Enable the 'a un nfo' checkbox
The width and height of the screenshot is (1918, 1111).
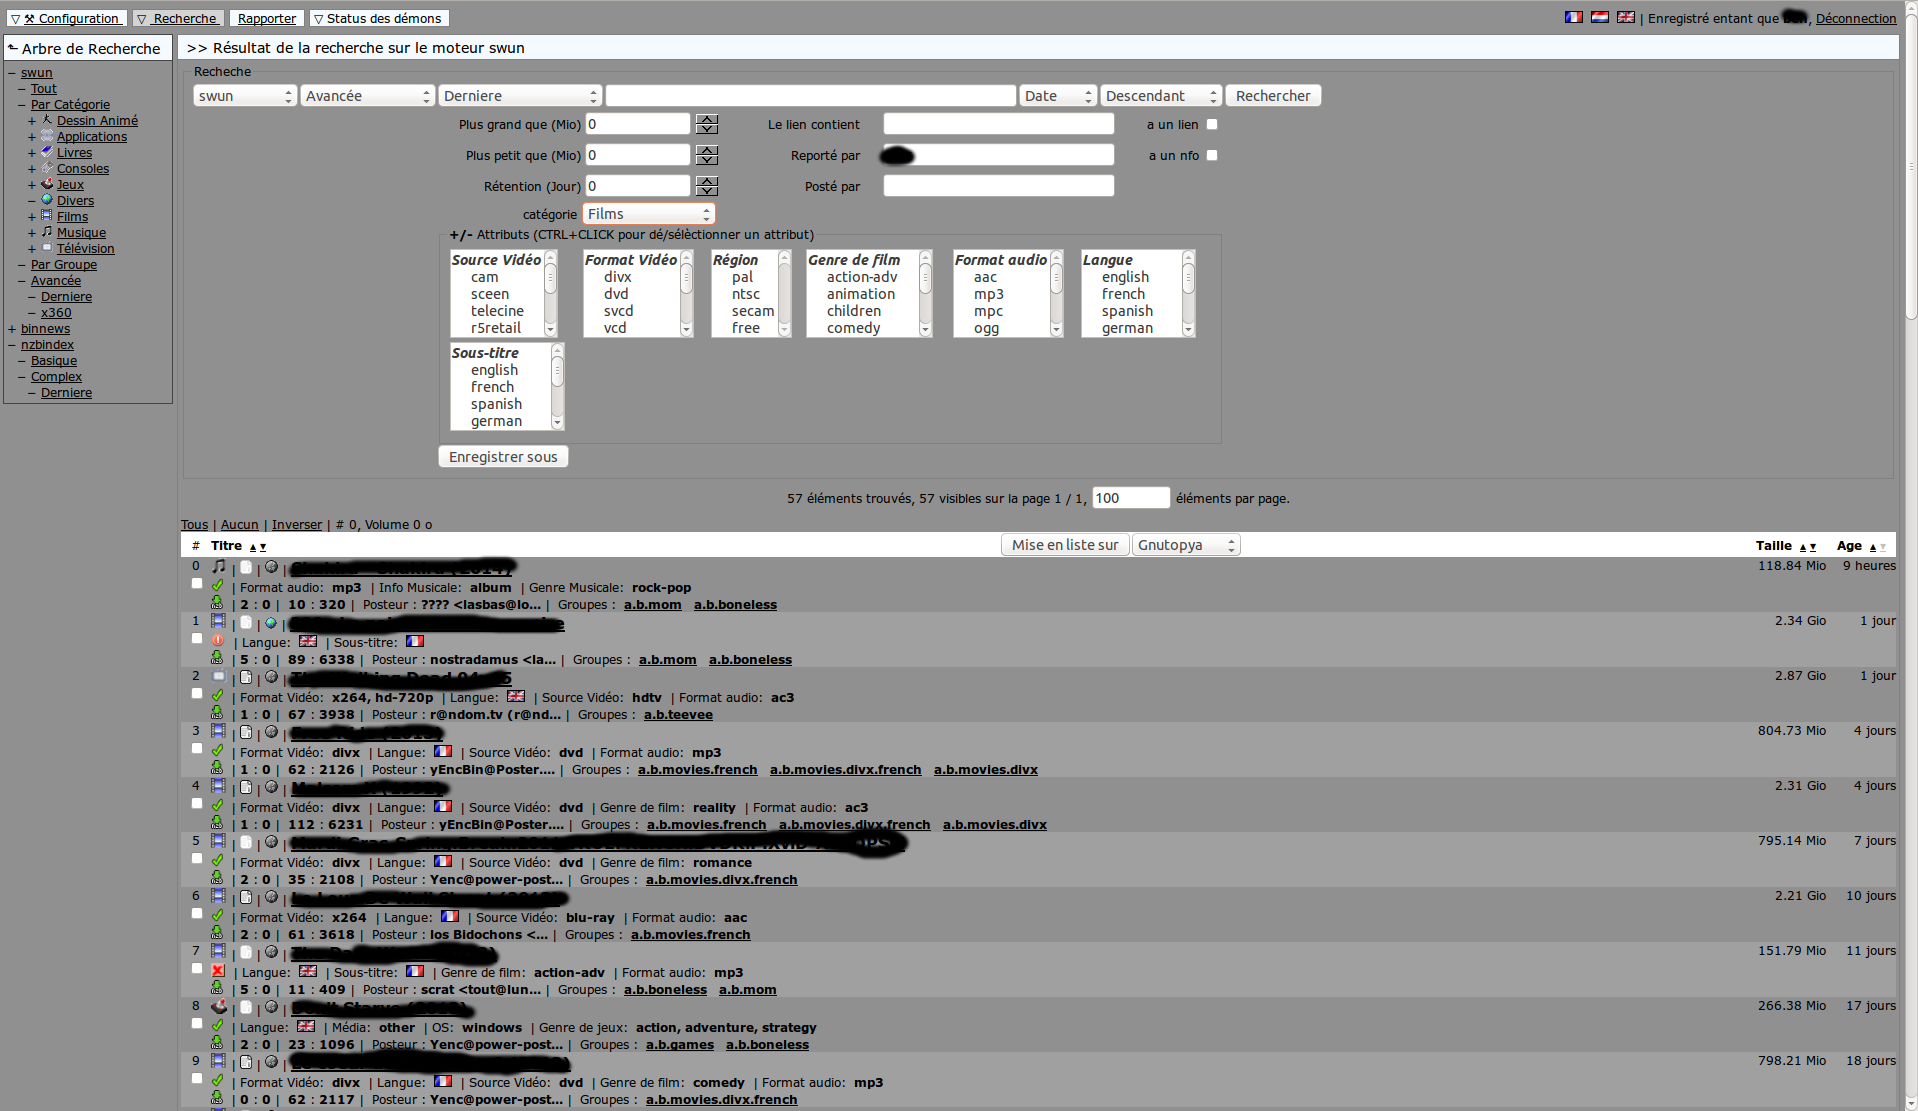(x=1211, y=155)
